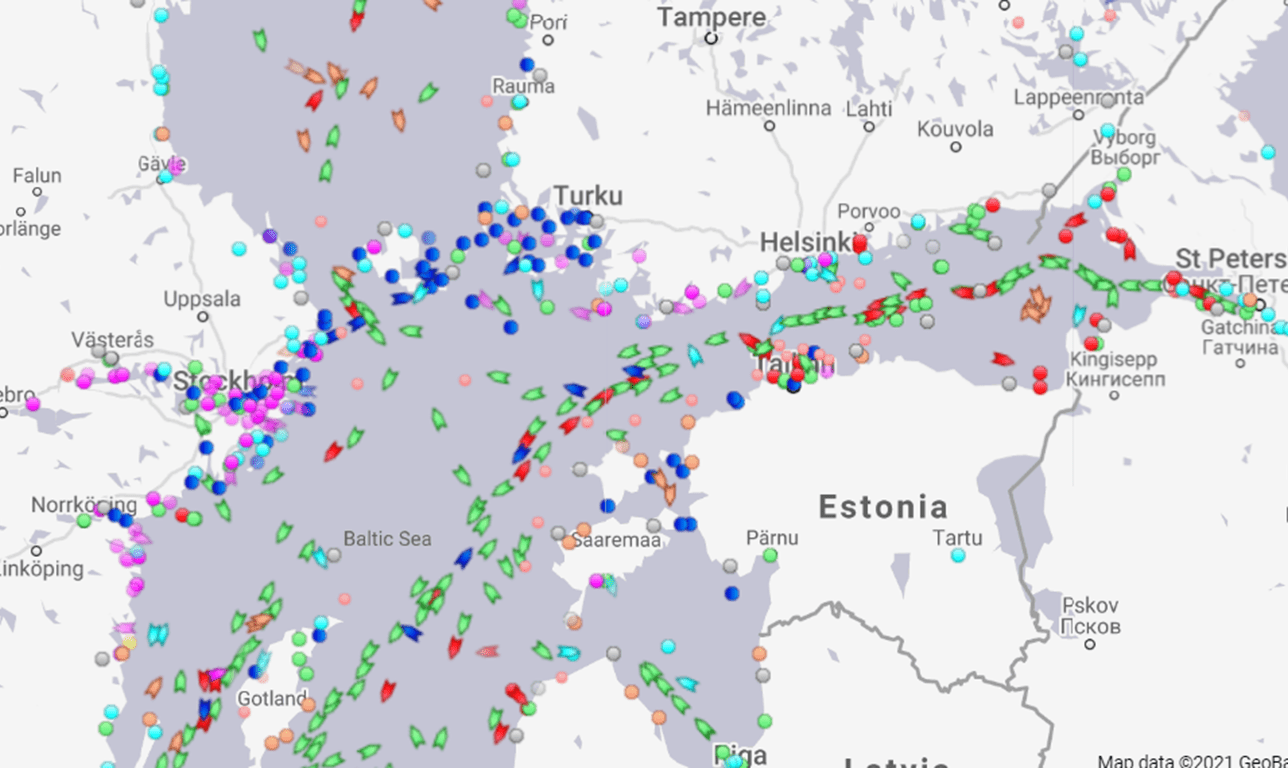Image resolution: width=1288 pixels, height=768 pixels.
Task: Click the Turku map label
Action: coord(588,195)
